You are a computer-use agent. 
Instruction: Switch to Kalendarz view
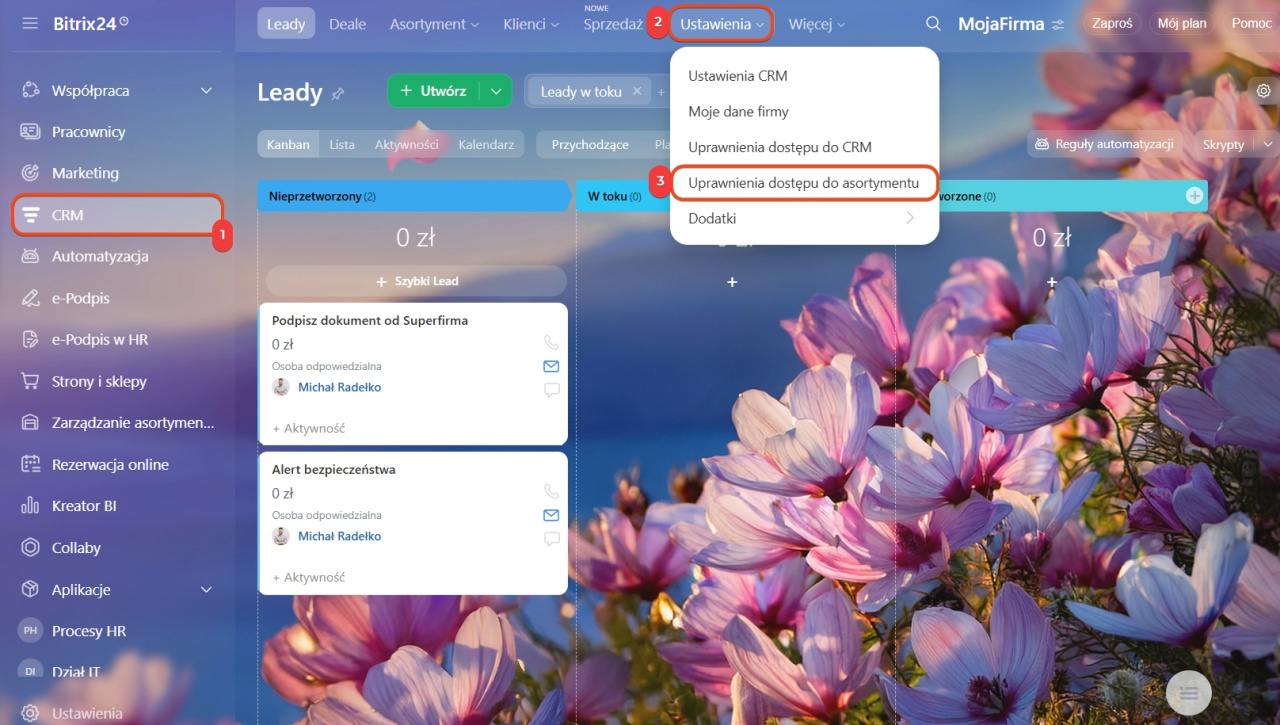[486, 145]
